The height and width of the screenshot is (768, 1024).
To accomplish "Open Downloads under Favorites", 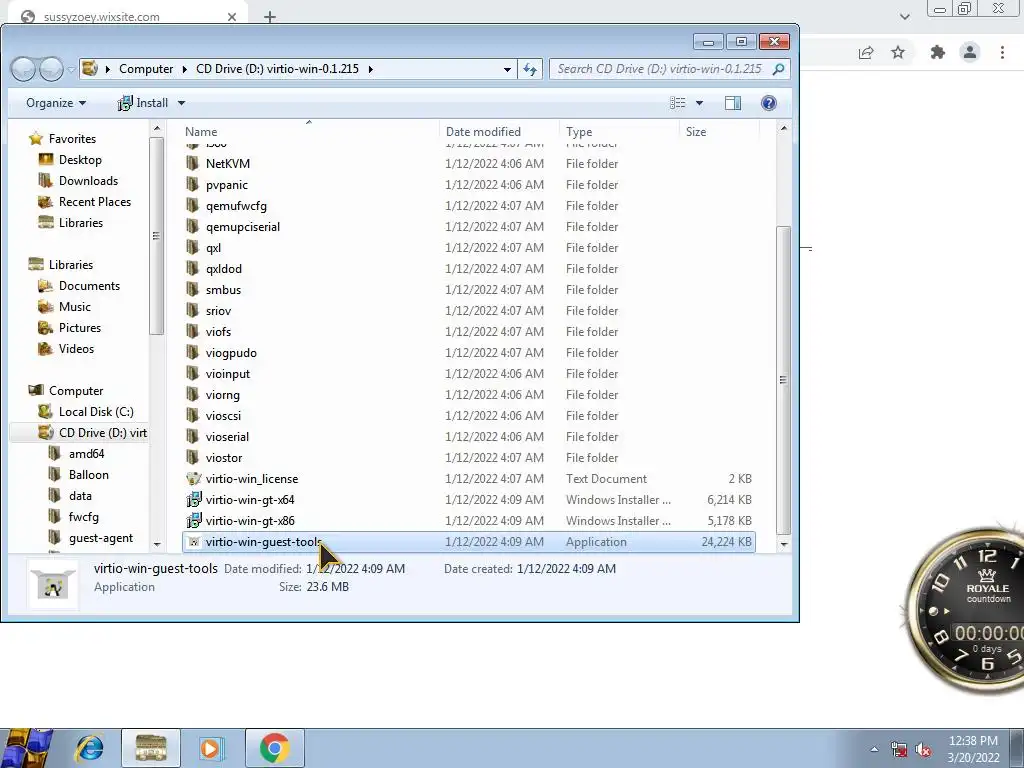I will [x=88, y=181].
